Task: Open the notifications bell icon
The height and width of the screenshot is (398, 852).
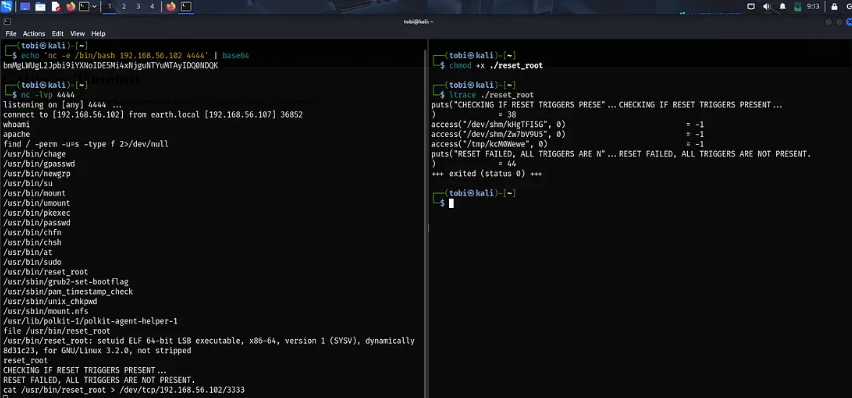Action: pyautogui.click(x=782, y=7)
